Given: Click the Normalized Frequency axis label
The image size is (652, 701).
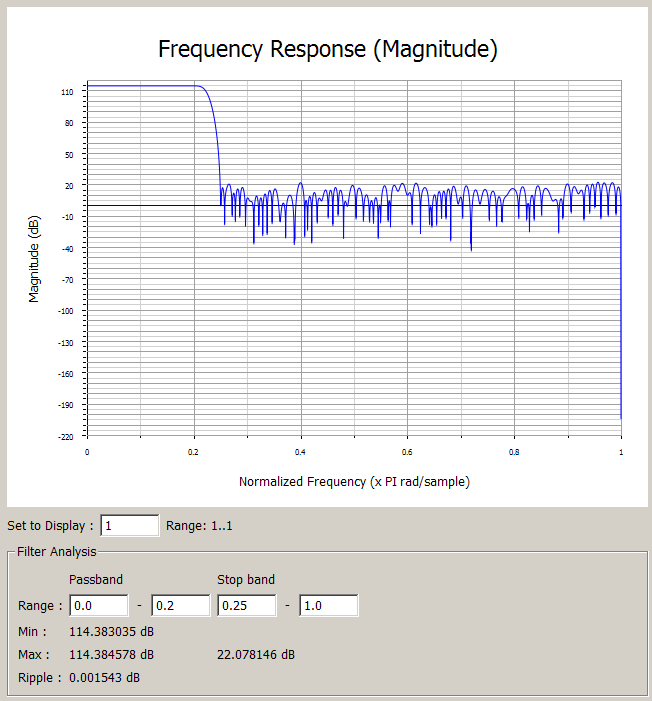Looking at the screenshot, I should pos(354,482).
